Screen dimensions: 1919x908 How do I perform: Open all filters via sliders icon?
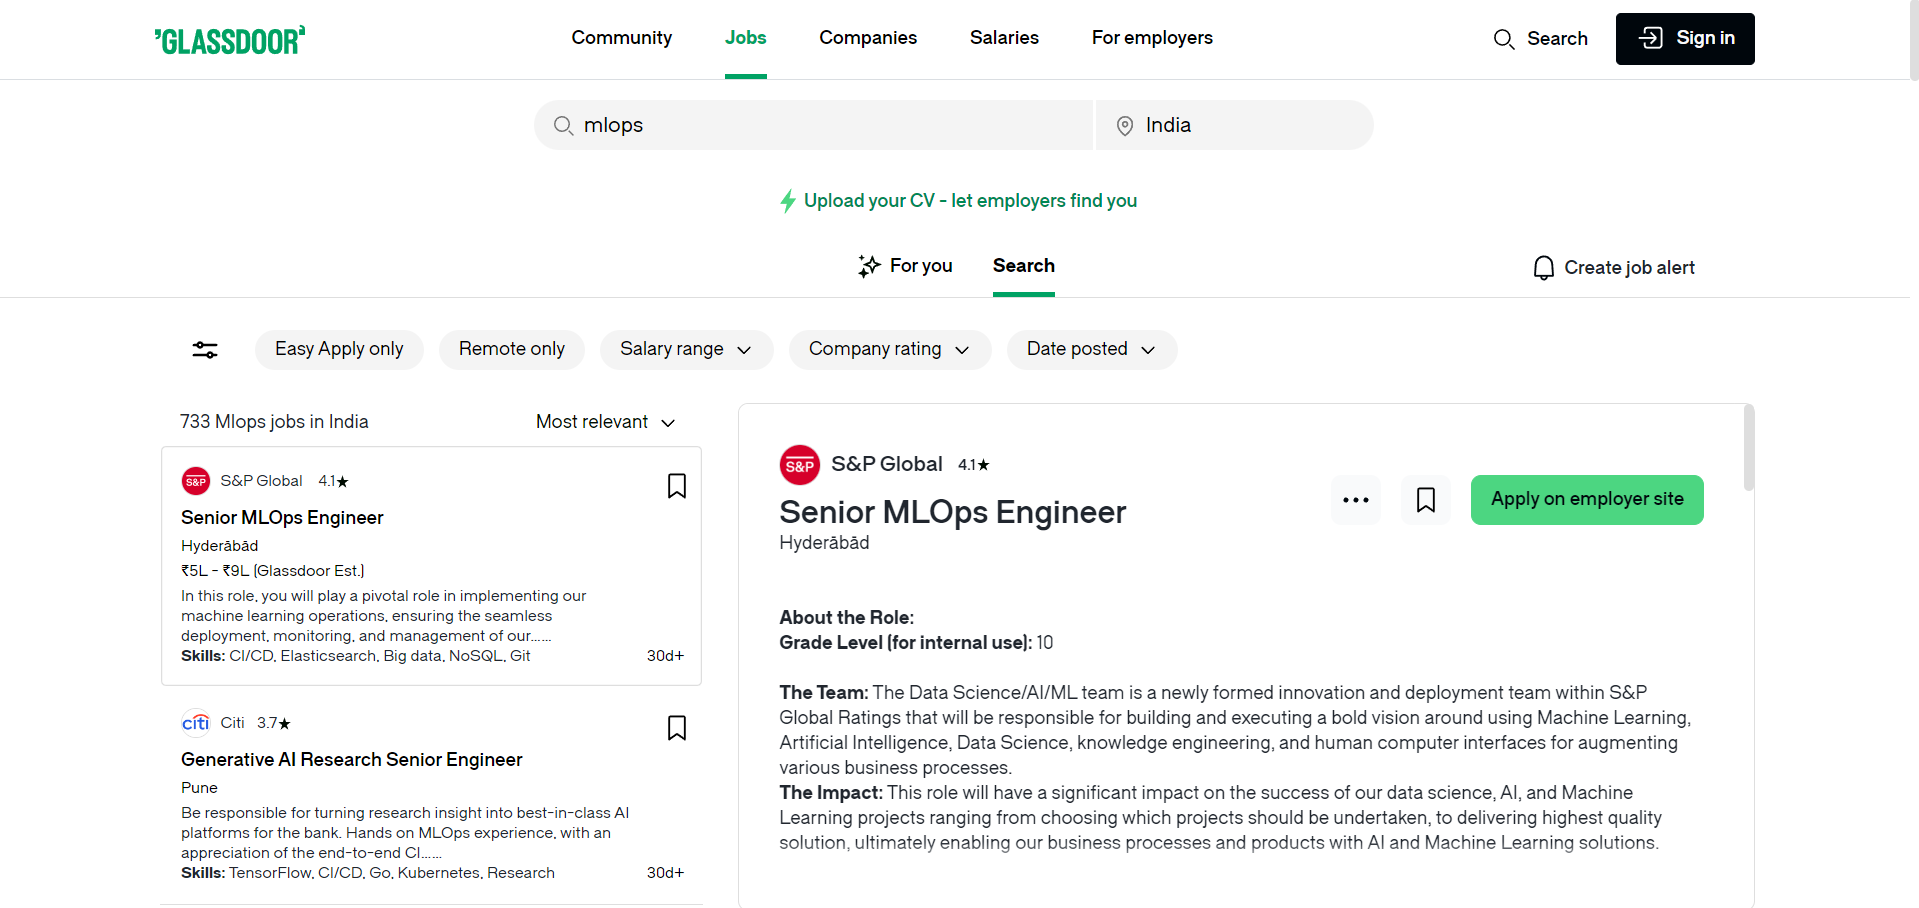click(205, 350)
